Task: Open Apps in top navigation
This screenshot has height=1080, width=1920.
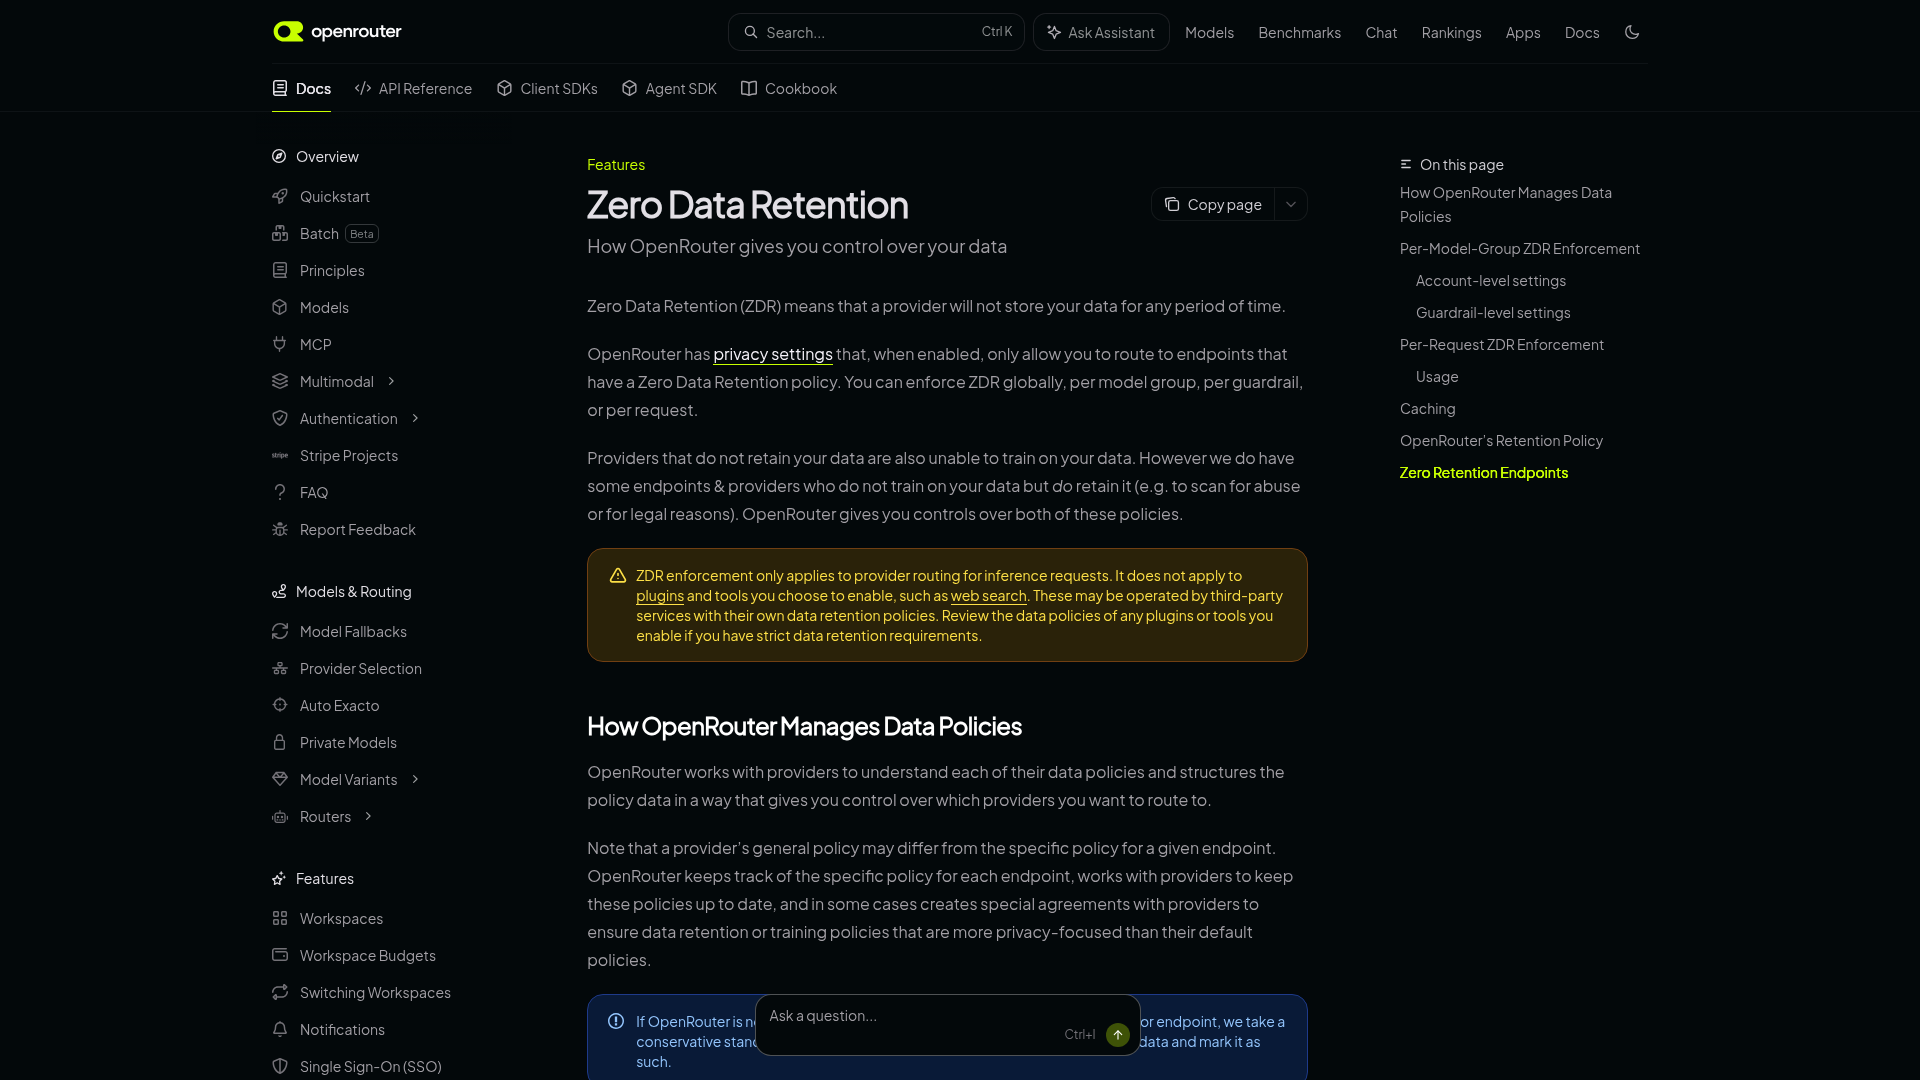Action: [1523, 32]
